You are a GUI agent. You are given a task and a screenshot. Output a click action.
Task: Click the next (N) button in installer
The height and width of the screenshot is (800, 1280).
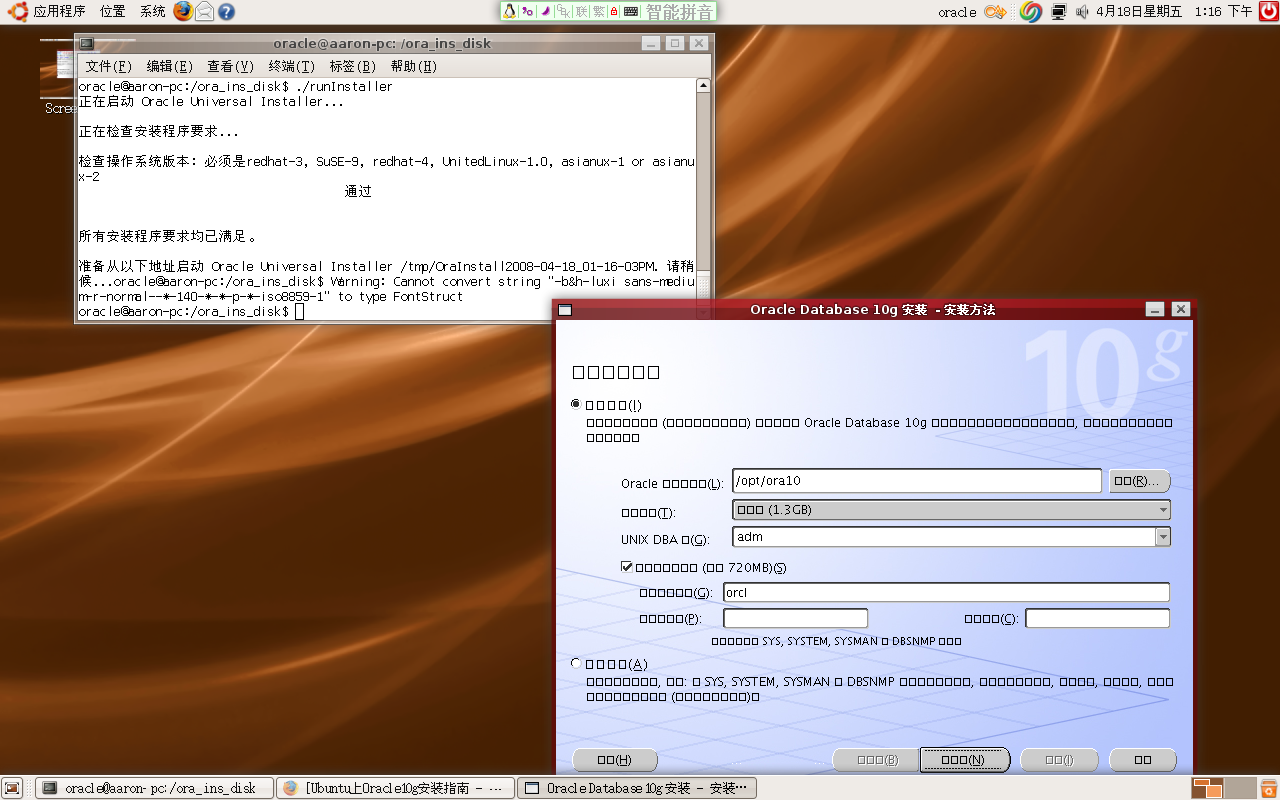tap(964, 760)
